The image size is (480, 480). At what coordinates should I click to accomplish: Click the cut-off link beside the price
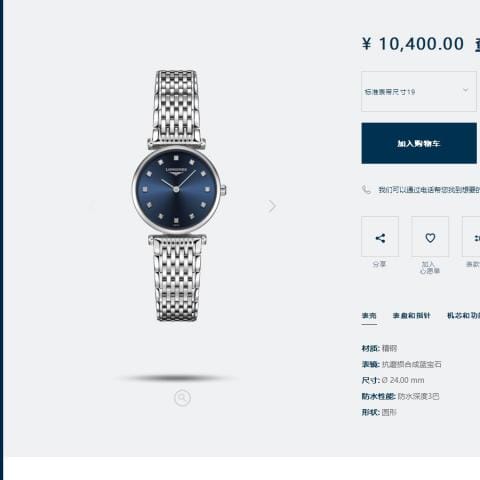(477, 44)
